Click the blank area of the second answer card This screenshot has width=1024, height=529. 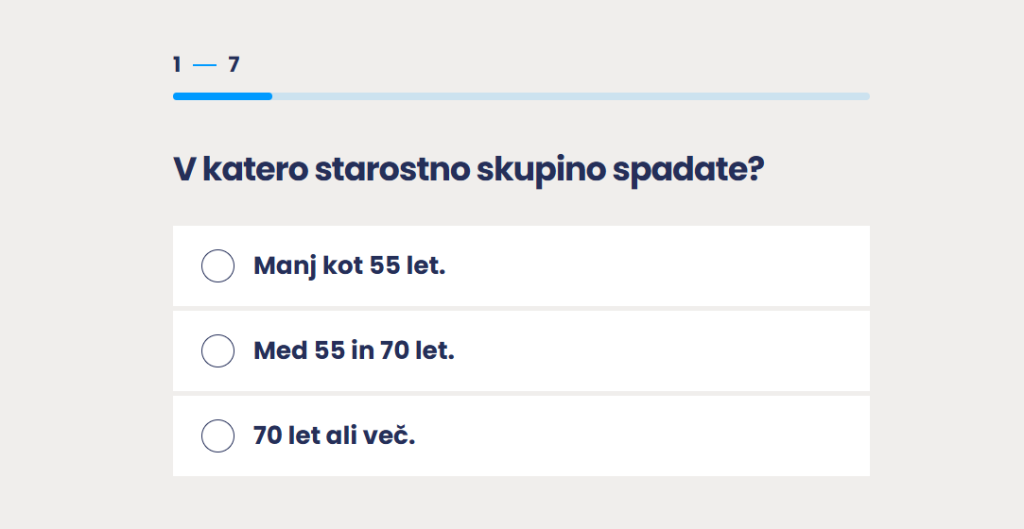coord(650,351)
